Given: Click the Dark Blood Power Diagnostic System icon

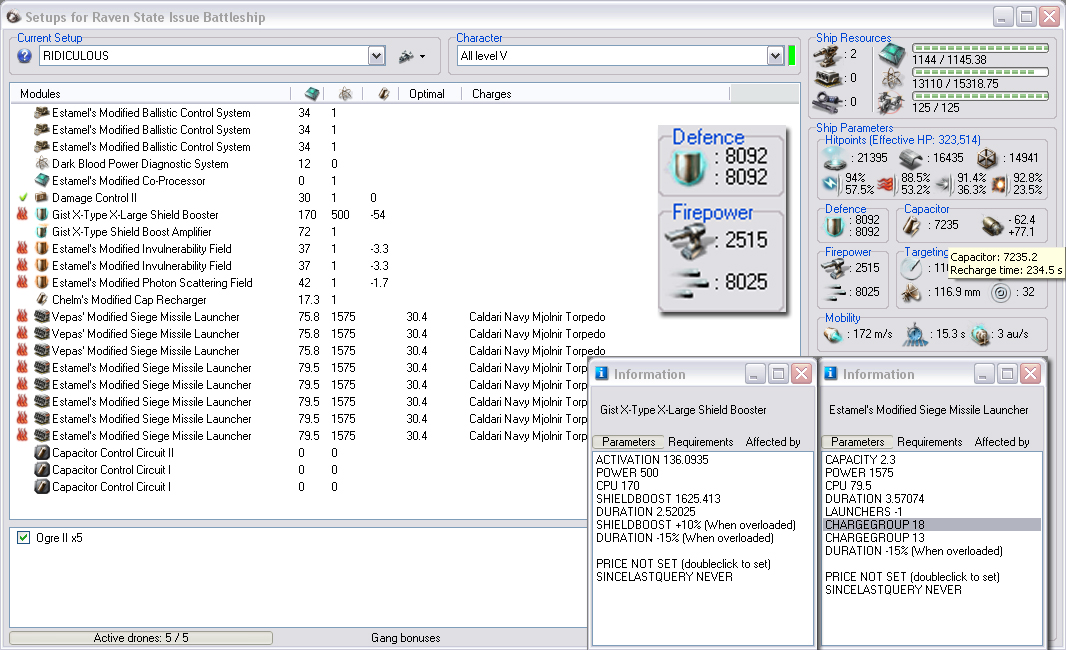Looking at the screenshot, I should pyautogui.click(x=42, y=164).
